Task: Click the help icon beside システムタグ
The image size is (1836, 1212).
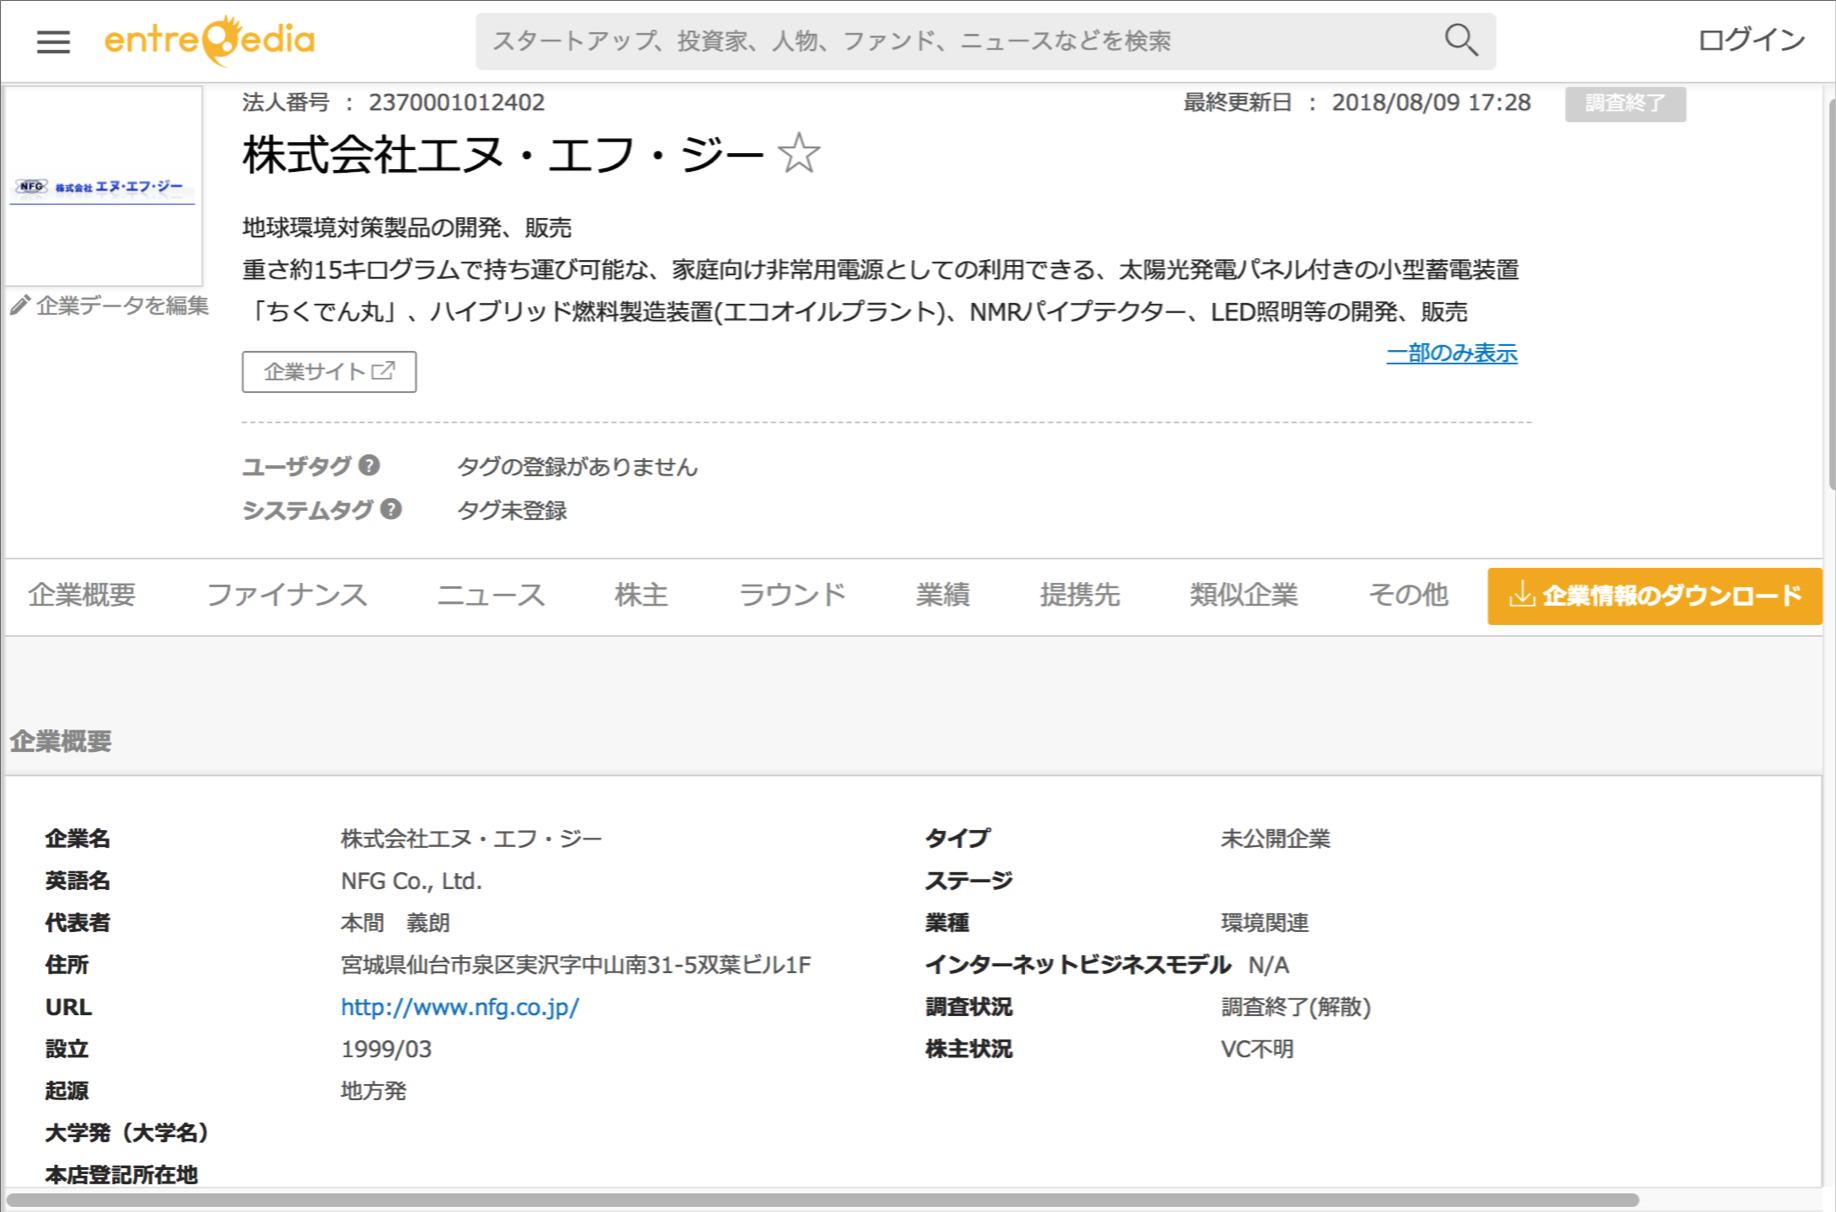Action: [x=391, y=509]
